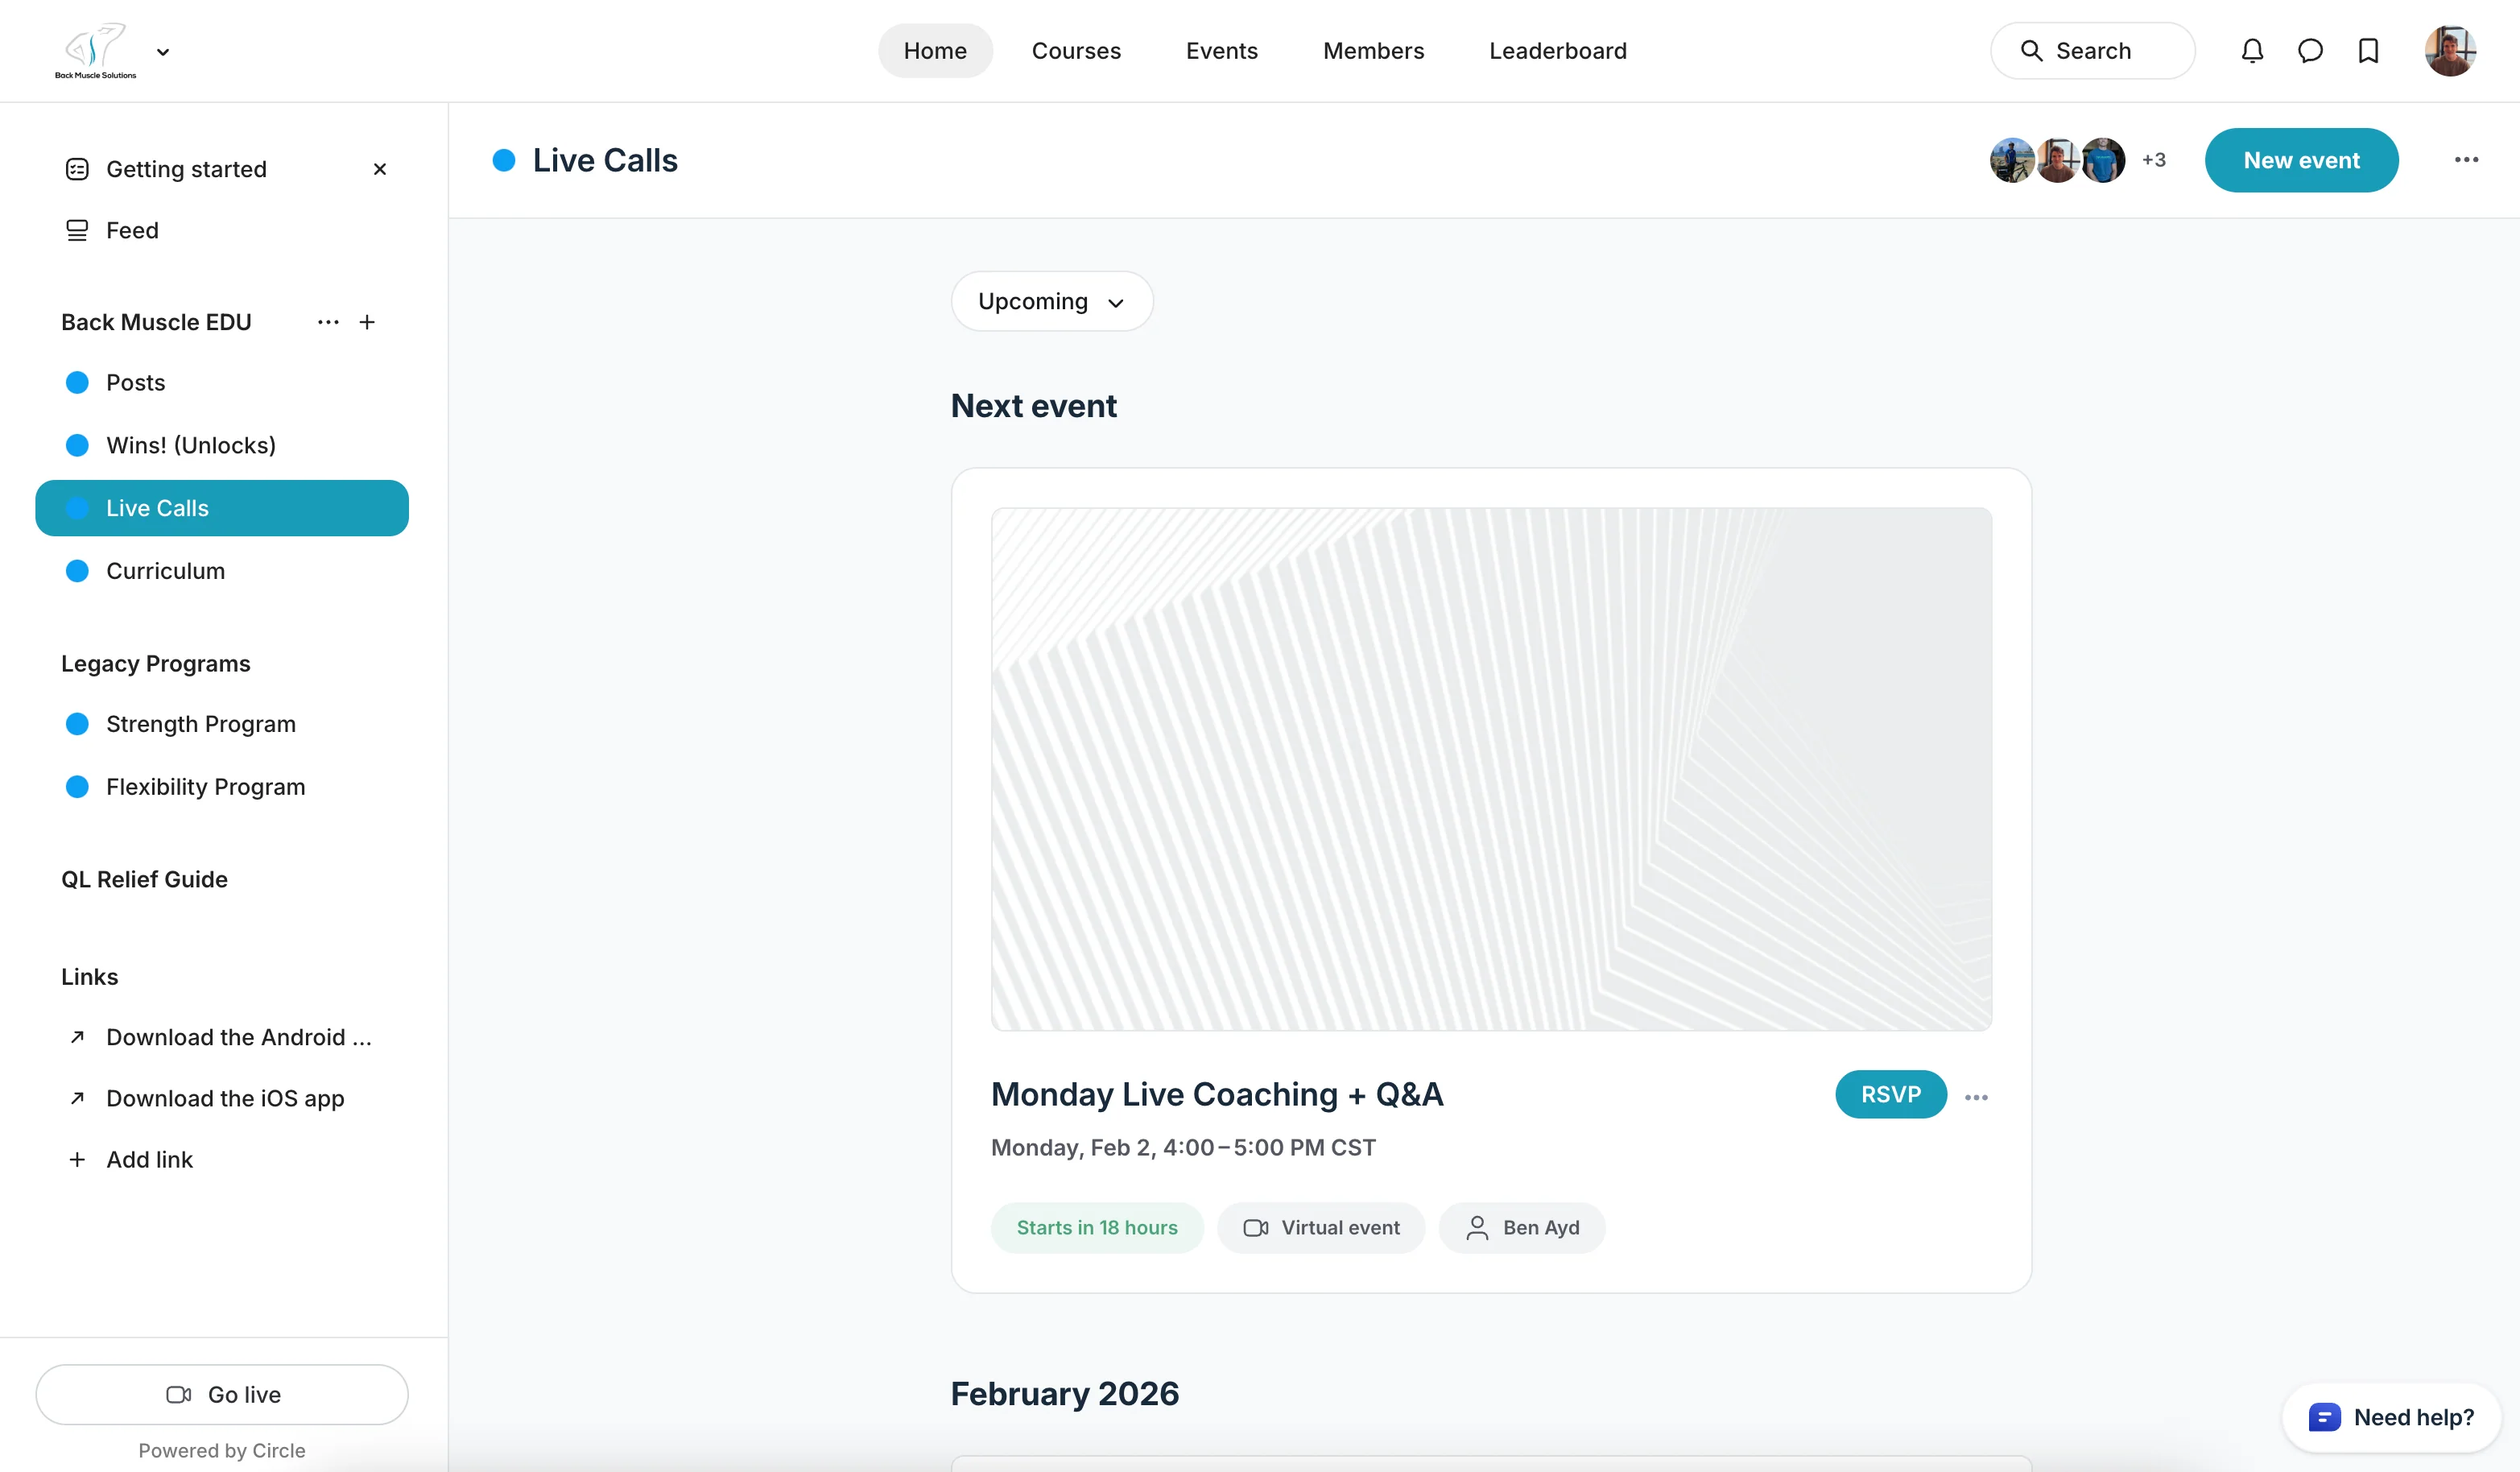Screen dimensions: 2520x1472
Task: Switch to the Courses tab
Action: point(1076,51)
